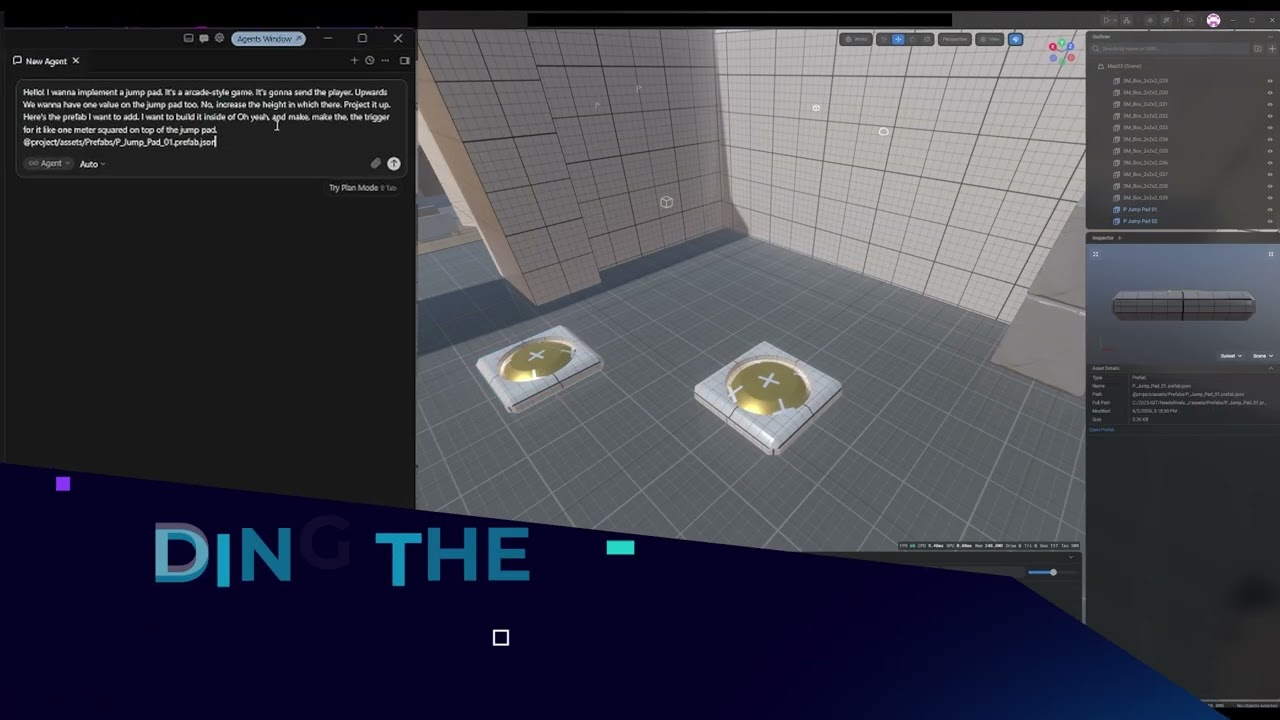This screenshot has width=1280, height=720.
Task: Click the chat bubble icon in agents title bar
Action: point(204,38)
